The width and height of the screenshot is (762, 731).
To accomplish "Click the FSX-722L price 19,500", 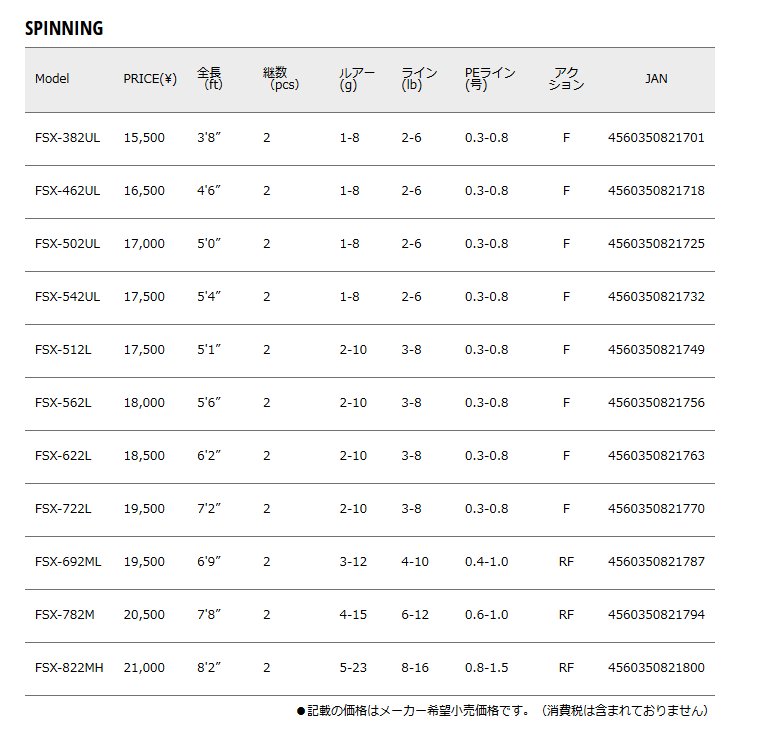I will pos(144,509).
